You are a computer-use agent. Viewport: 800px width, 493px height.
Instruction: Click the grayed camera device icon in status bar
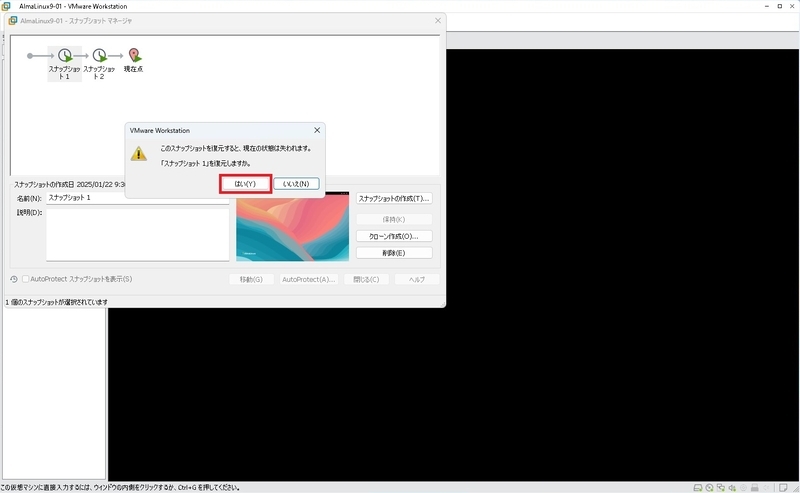743,488
